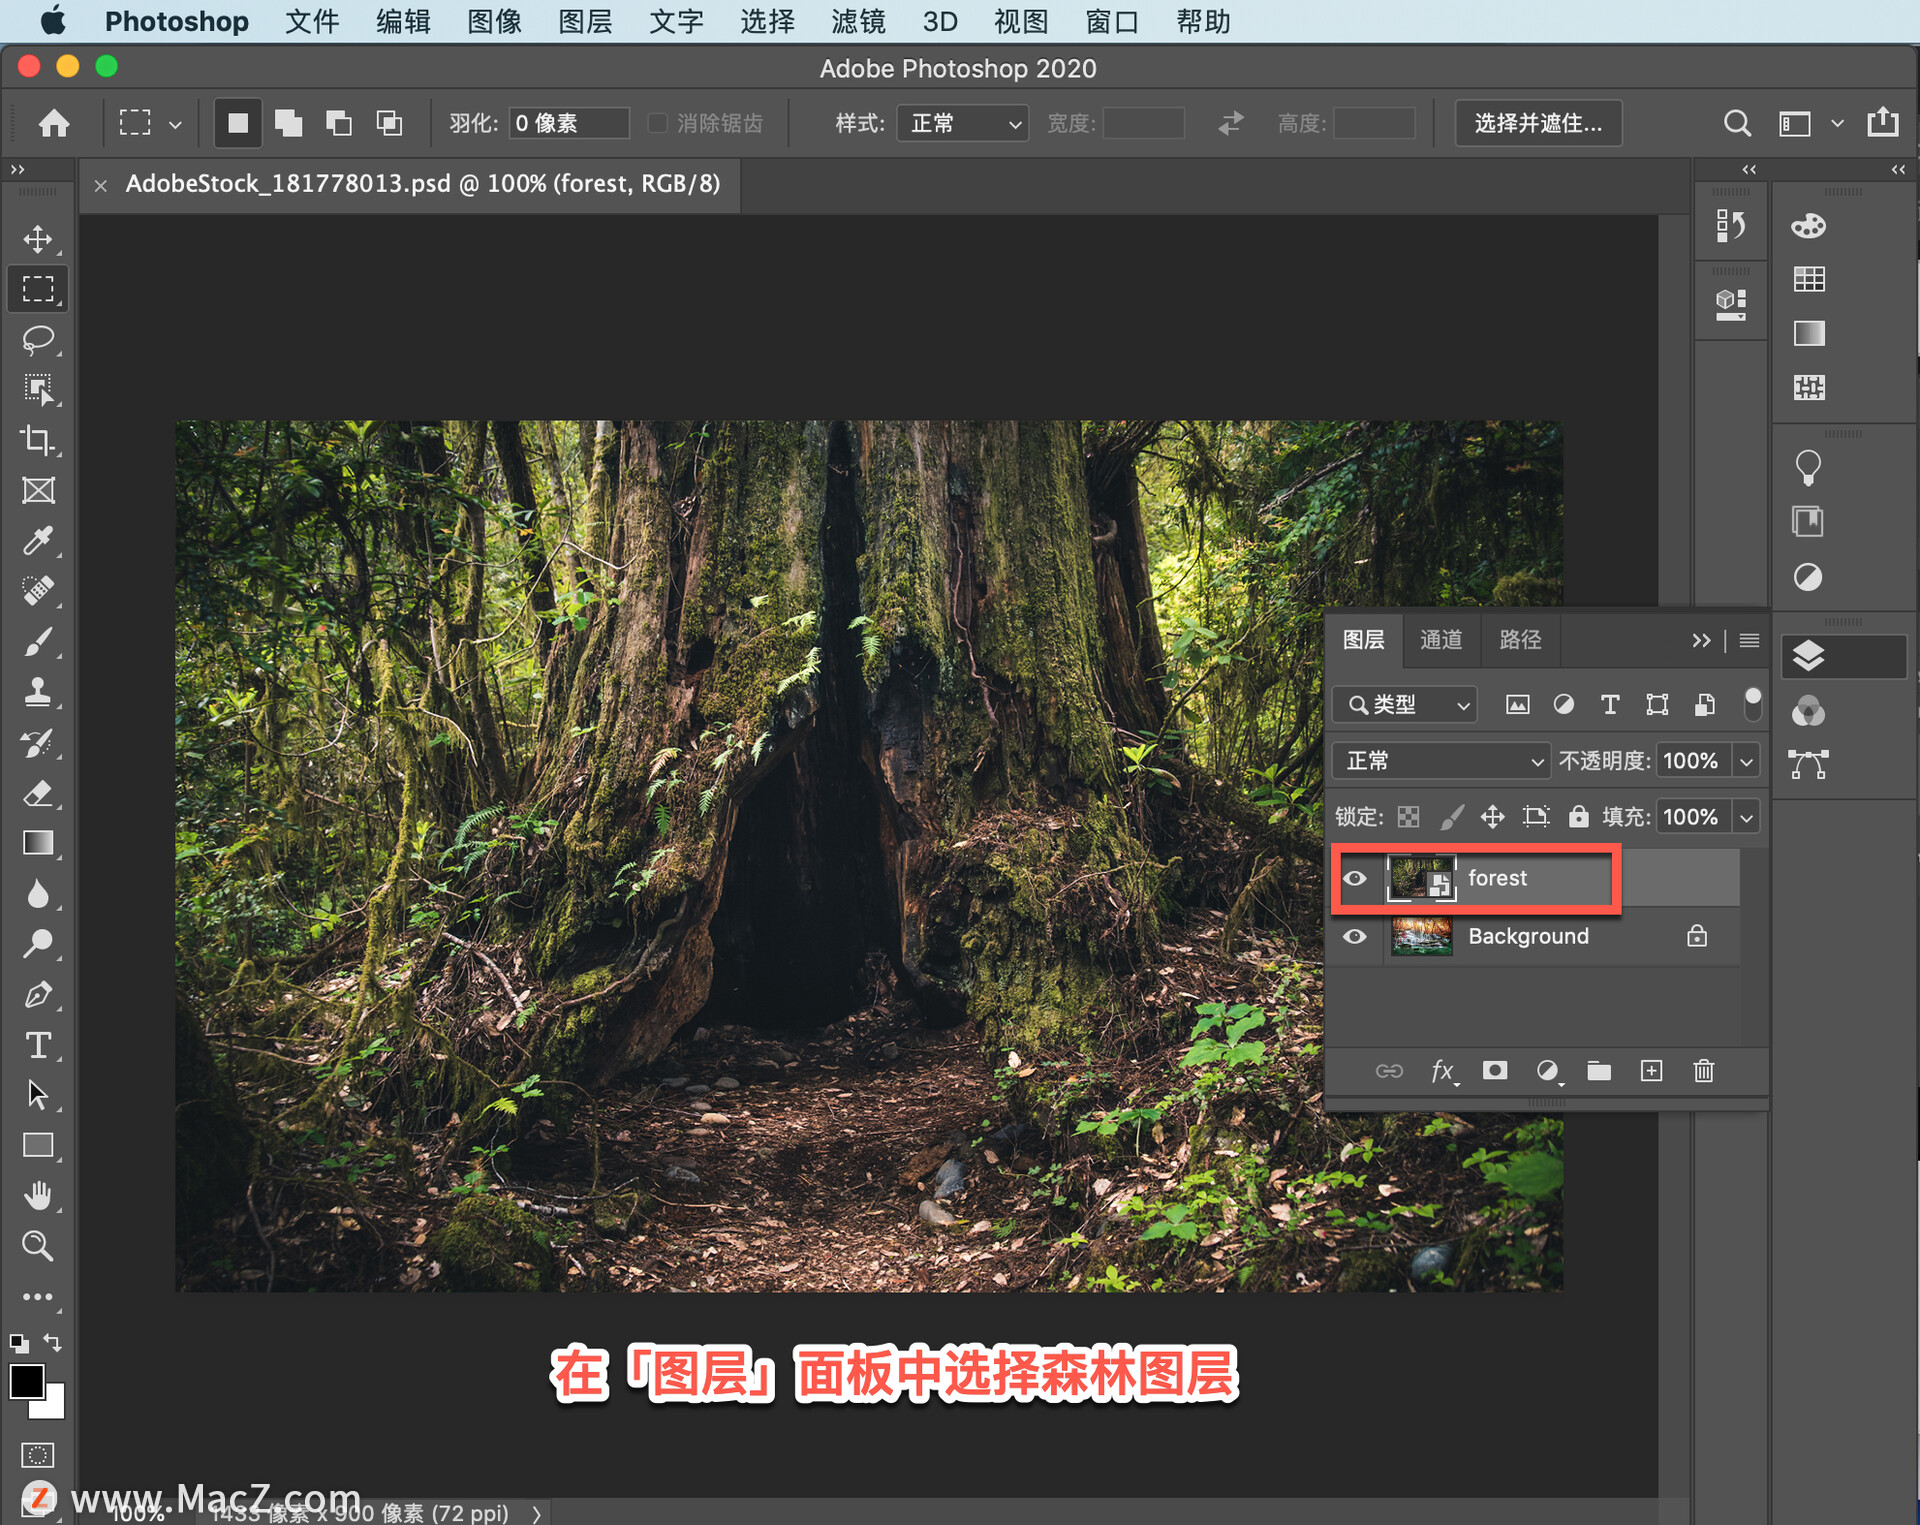Click the feather (羽化) input field
This screenshot has height=1525, width=1920.
(x=568, y=123)
